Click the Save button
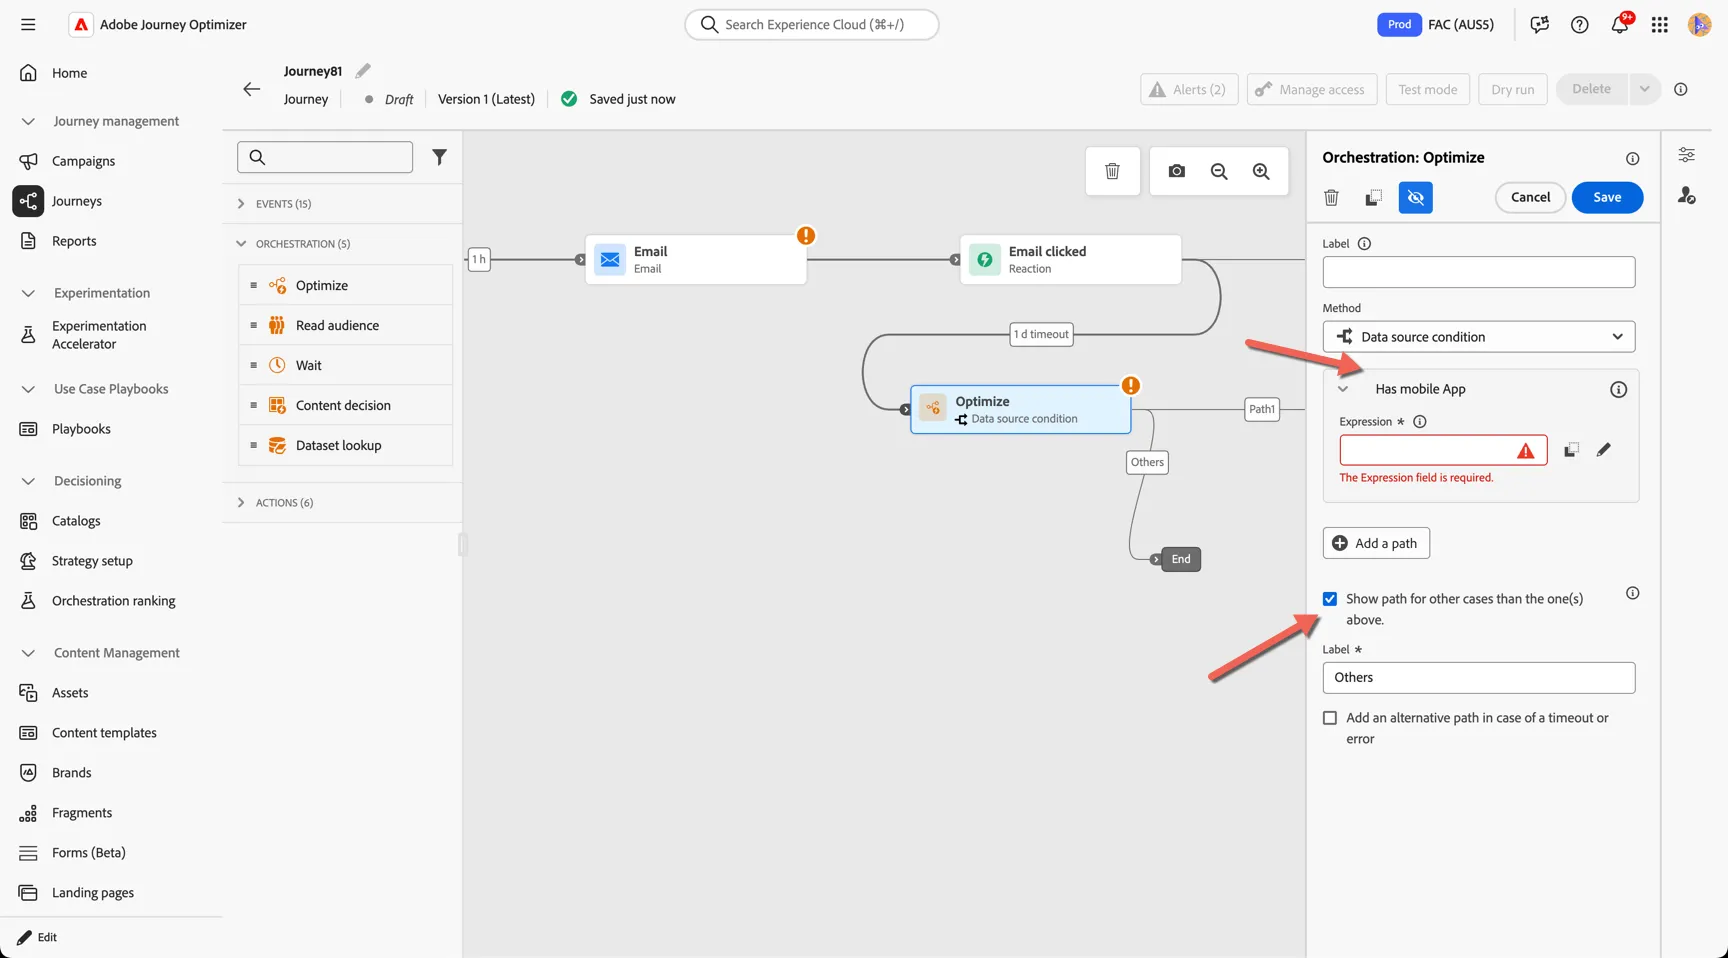Image resolution: width=1728 pixels, height=958 pixels. pos(1607,197)
